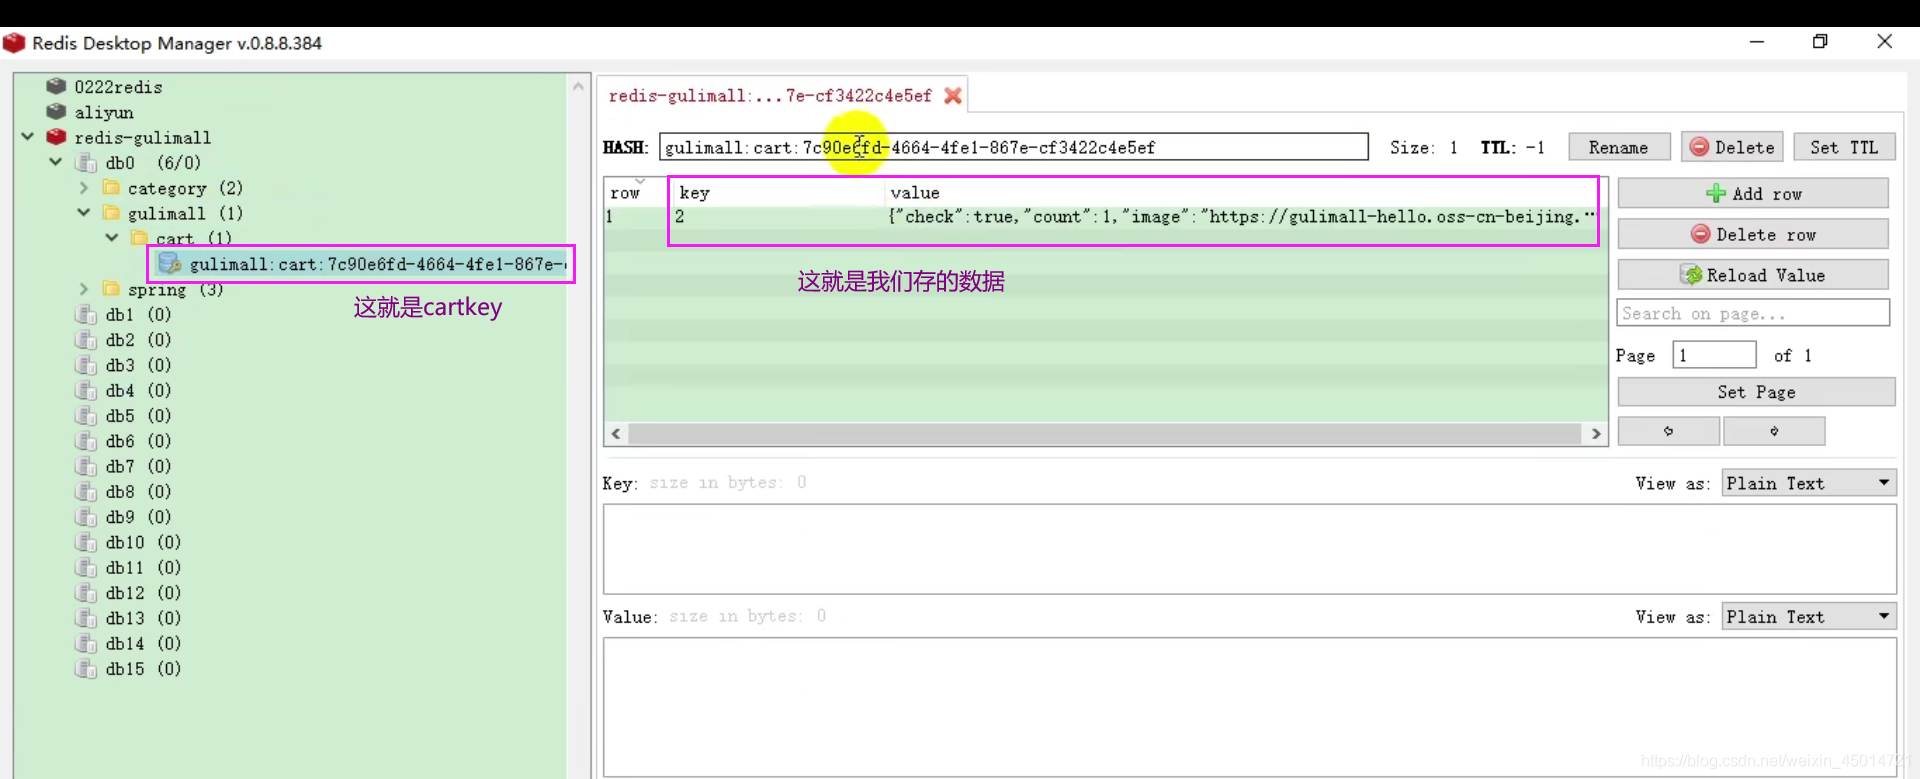Click the tree panel scroll up arrow
This screenshot has width=1920, height=779.
coord(578,86)
